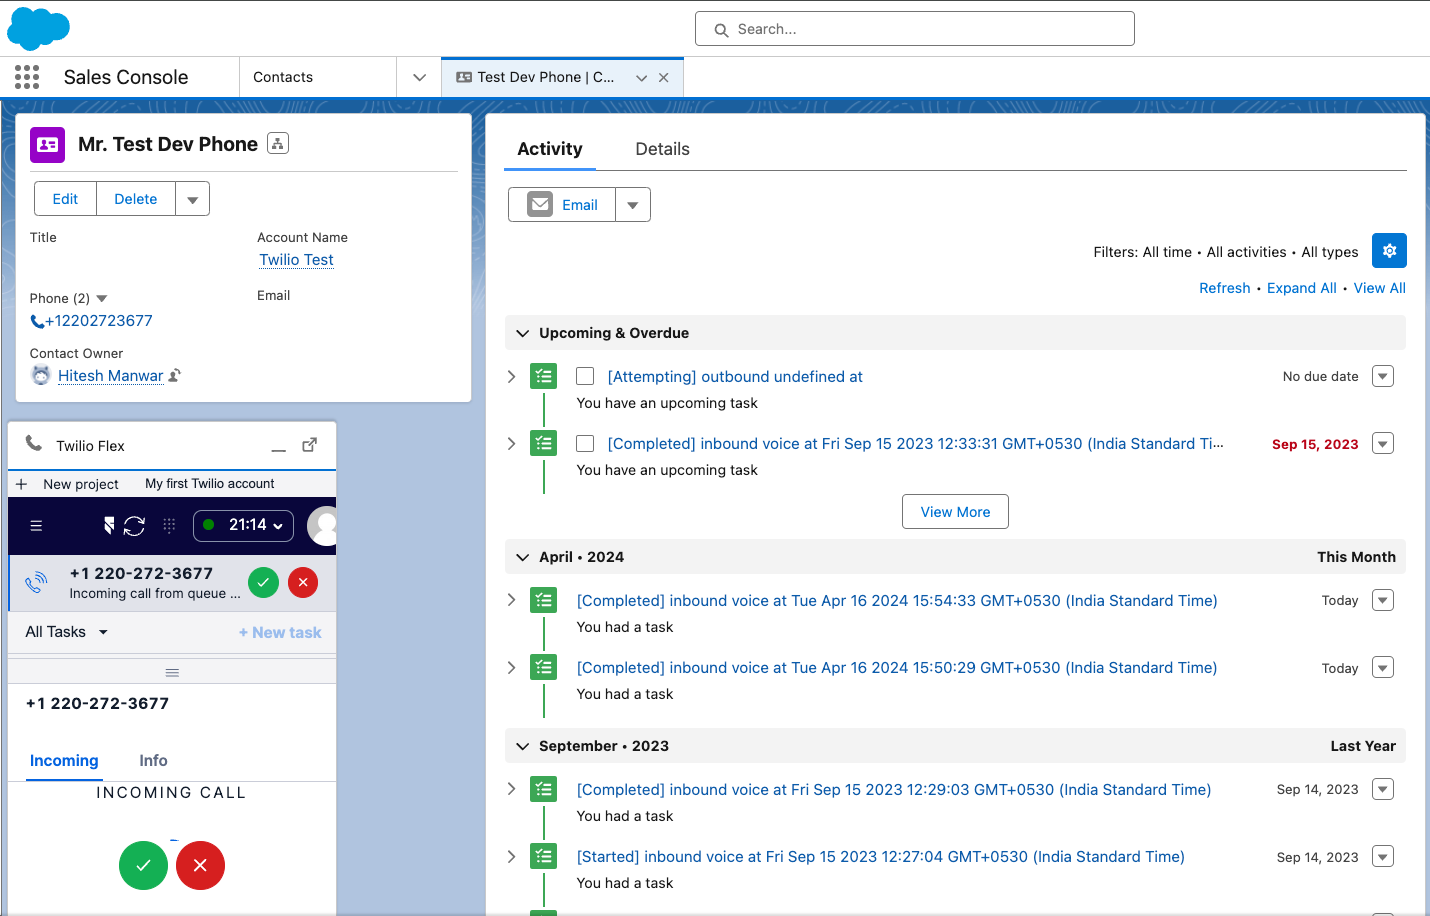The width and height of the screenshot is (1430, 916).
Task: Click the large red reject call button
Action: pyautogui.click(x=200, y=865)
